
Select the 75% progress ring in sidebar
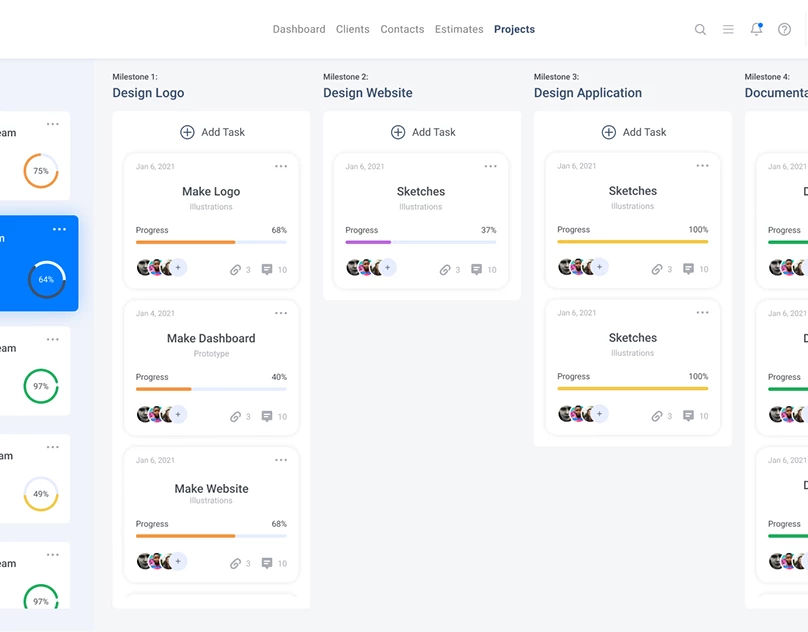point(41,171)
